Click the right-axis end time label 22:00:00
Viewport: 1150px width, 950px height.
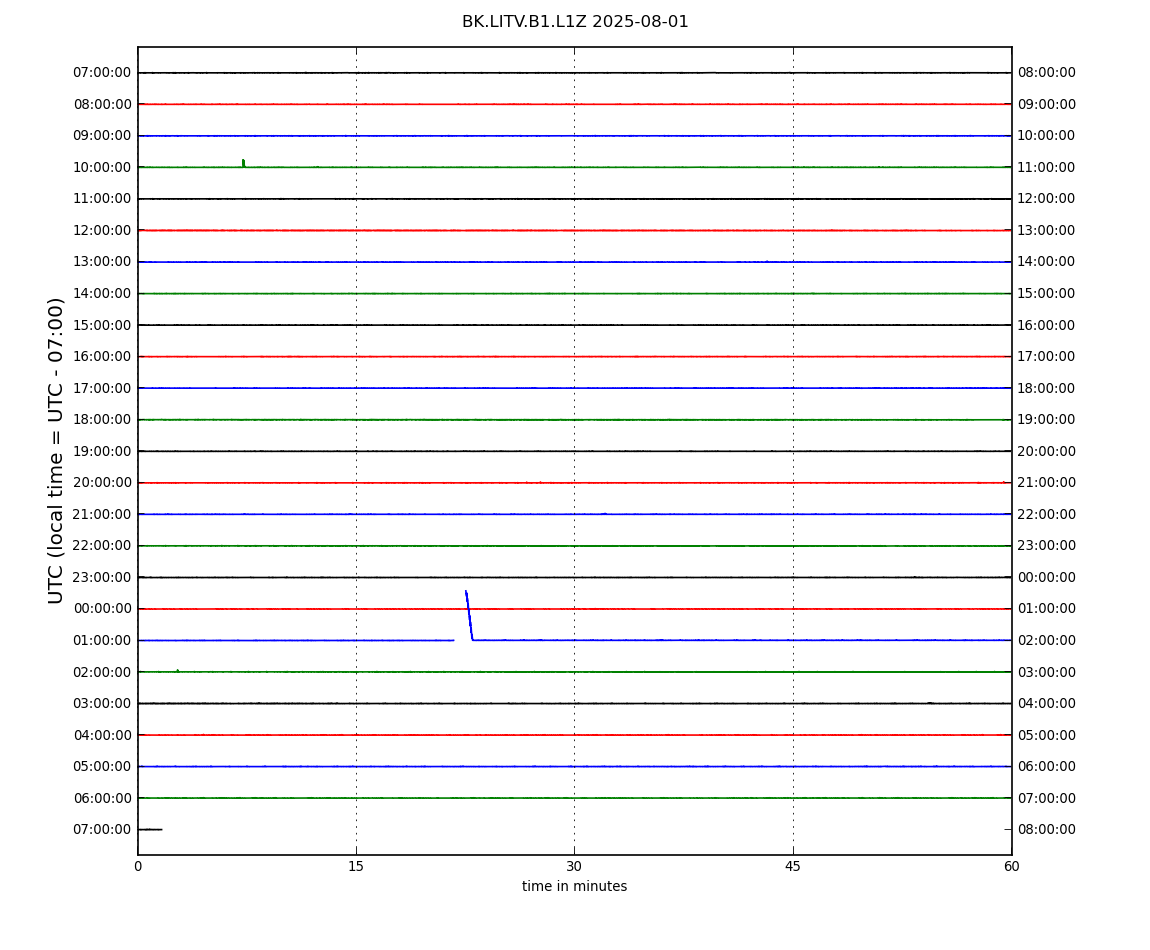[1047, 514]
